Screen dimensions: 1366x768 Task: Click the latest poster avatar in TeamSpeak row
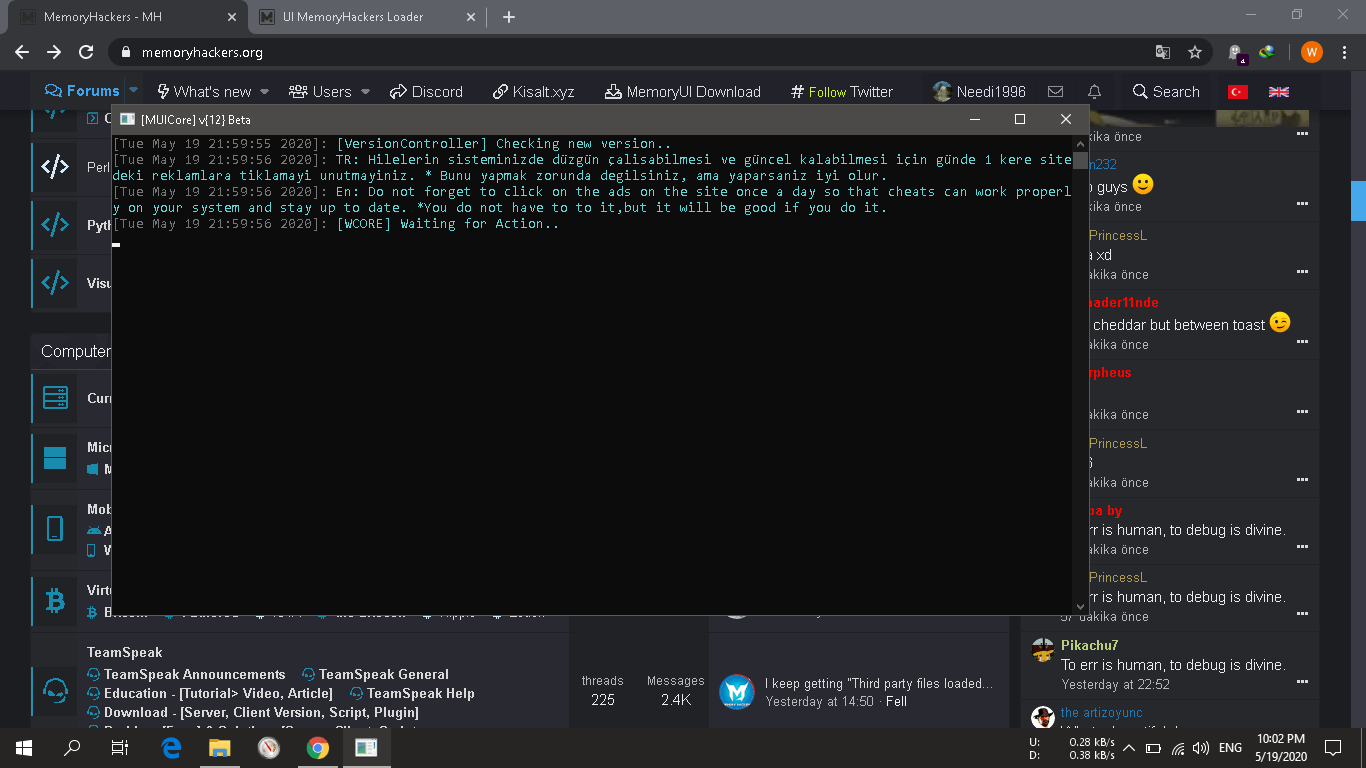coord(737,692)
